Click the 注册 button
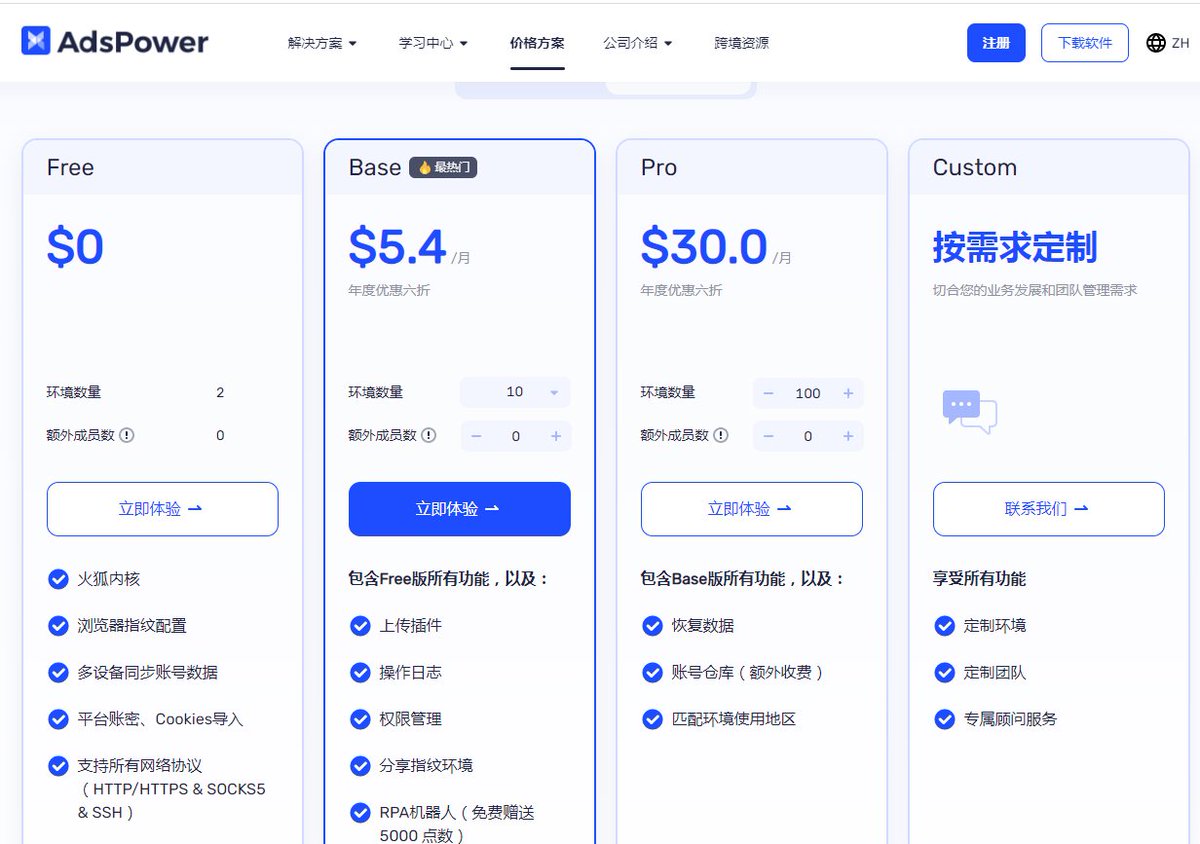Viewport: 1200px width, 844px height. (x=995, y=43)
